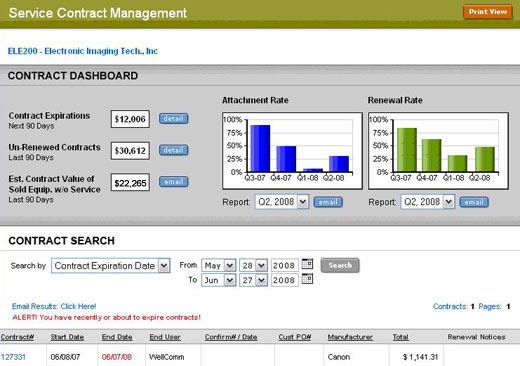Click the Q2-08 green bar in Renewal Rate
The width and height of the screenshot is (520, 366).
pyautogui.click(x=485, y=160)
